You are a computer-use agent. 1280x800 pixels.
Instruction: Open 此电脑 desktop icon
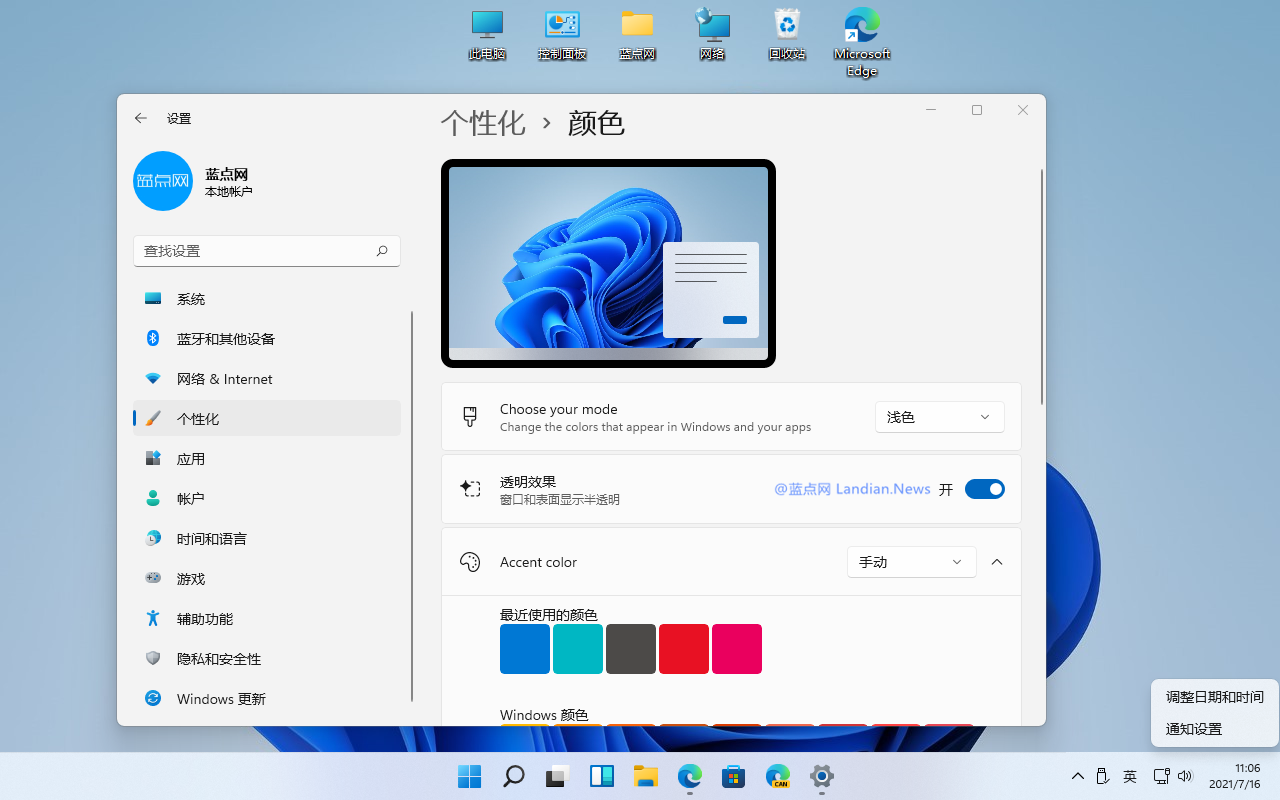[487, 34]
